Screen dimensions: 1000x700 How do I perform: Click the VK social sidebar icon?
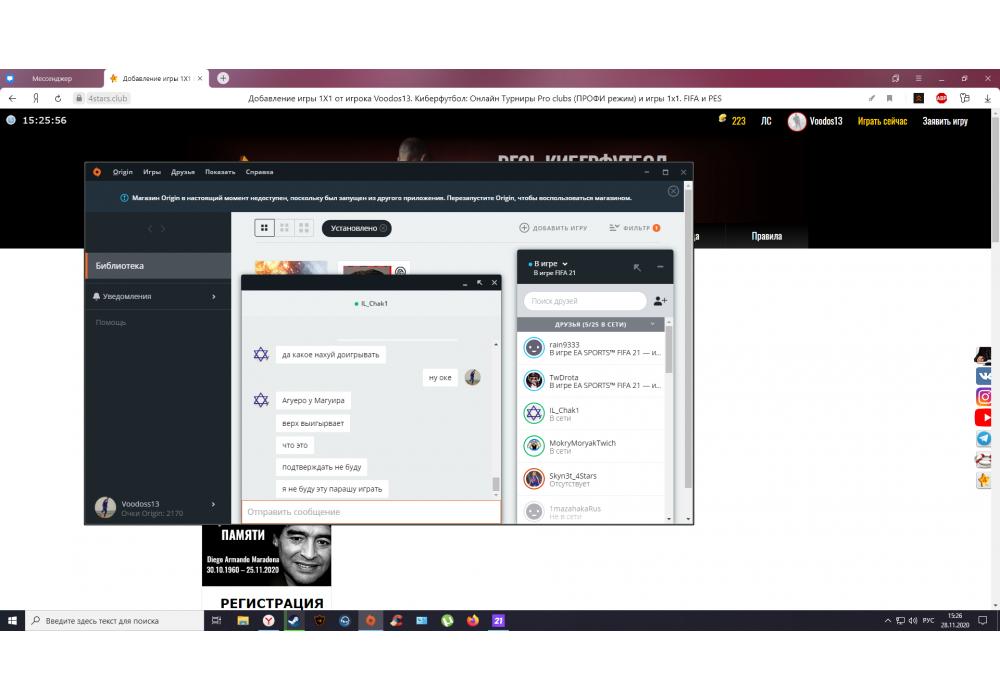tap(984, 376)
